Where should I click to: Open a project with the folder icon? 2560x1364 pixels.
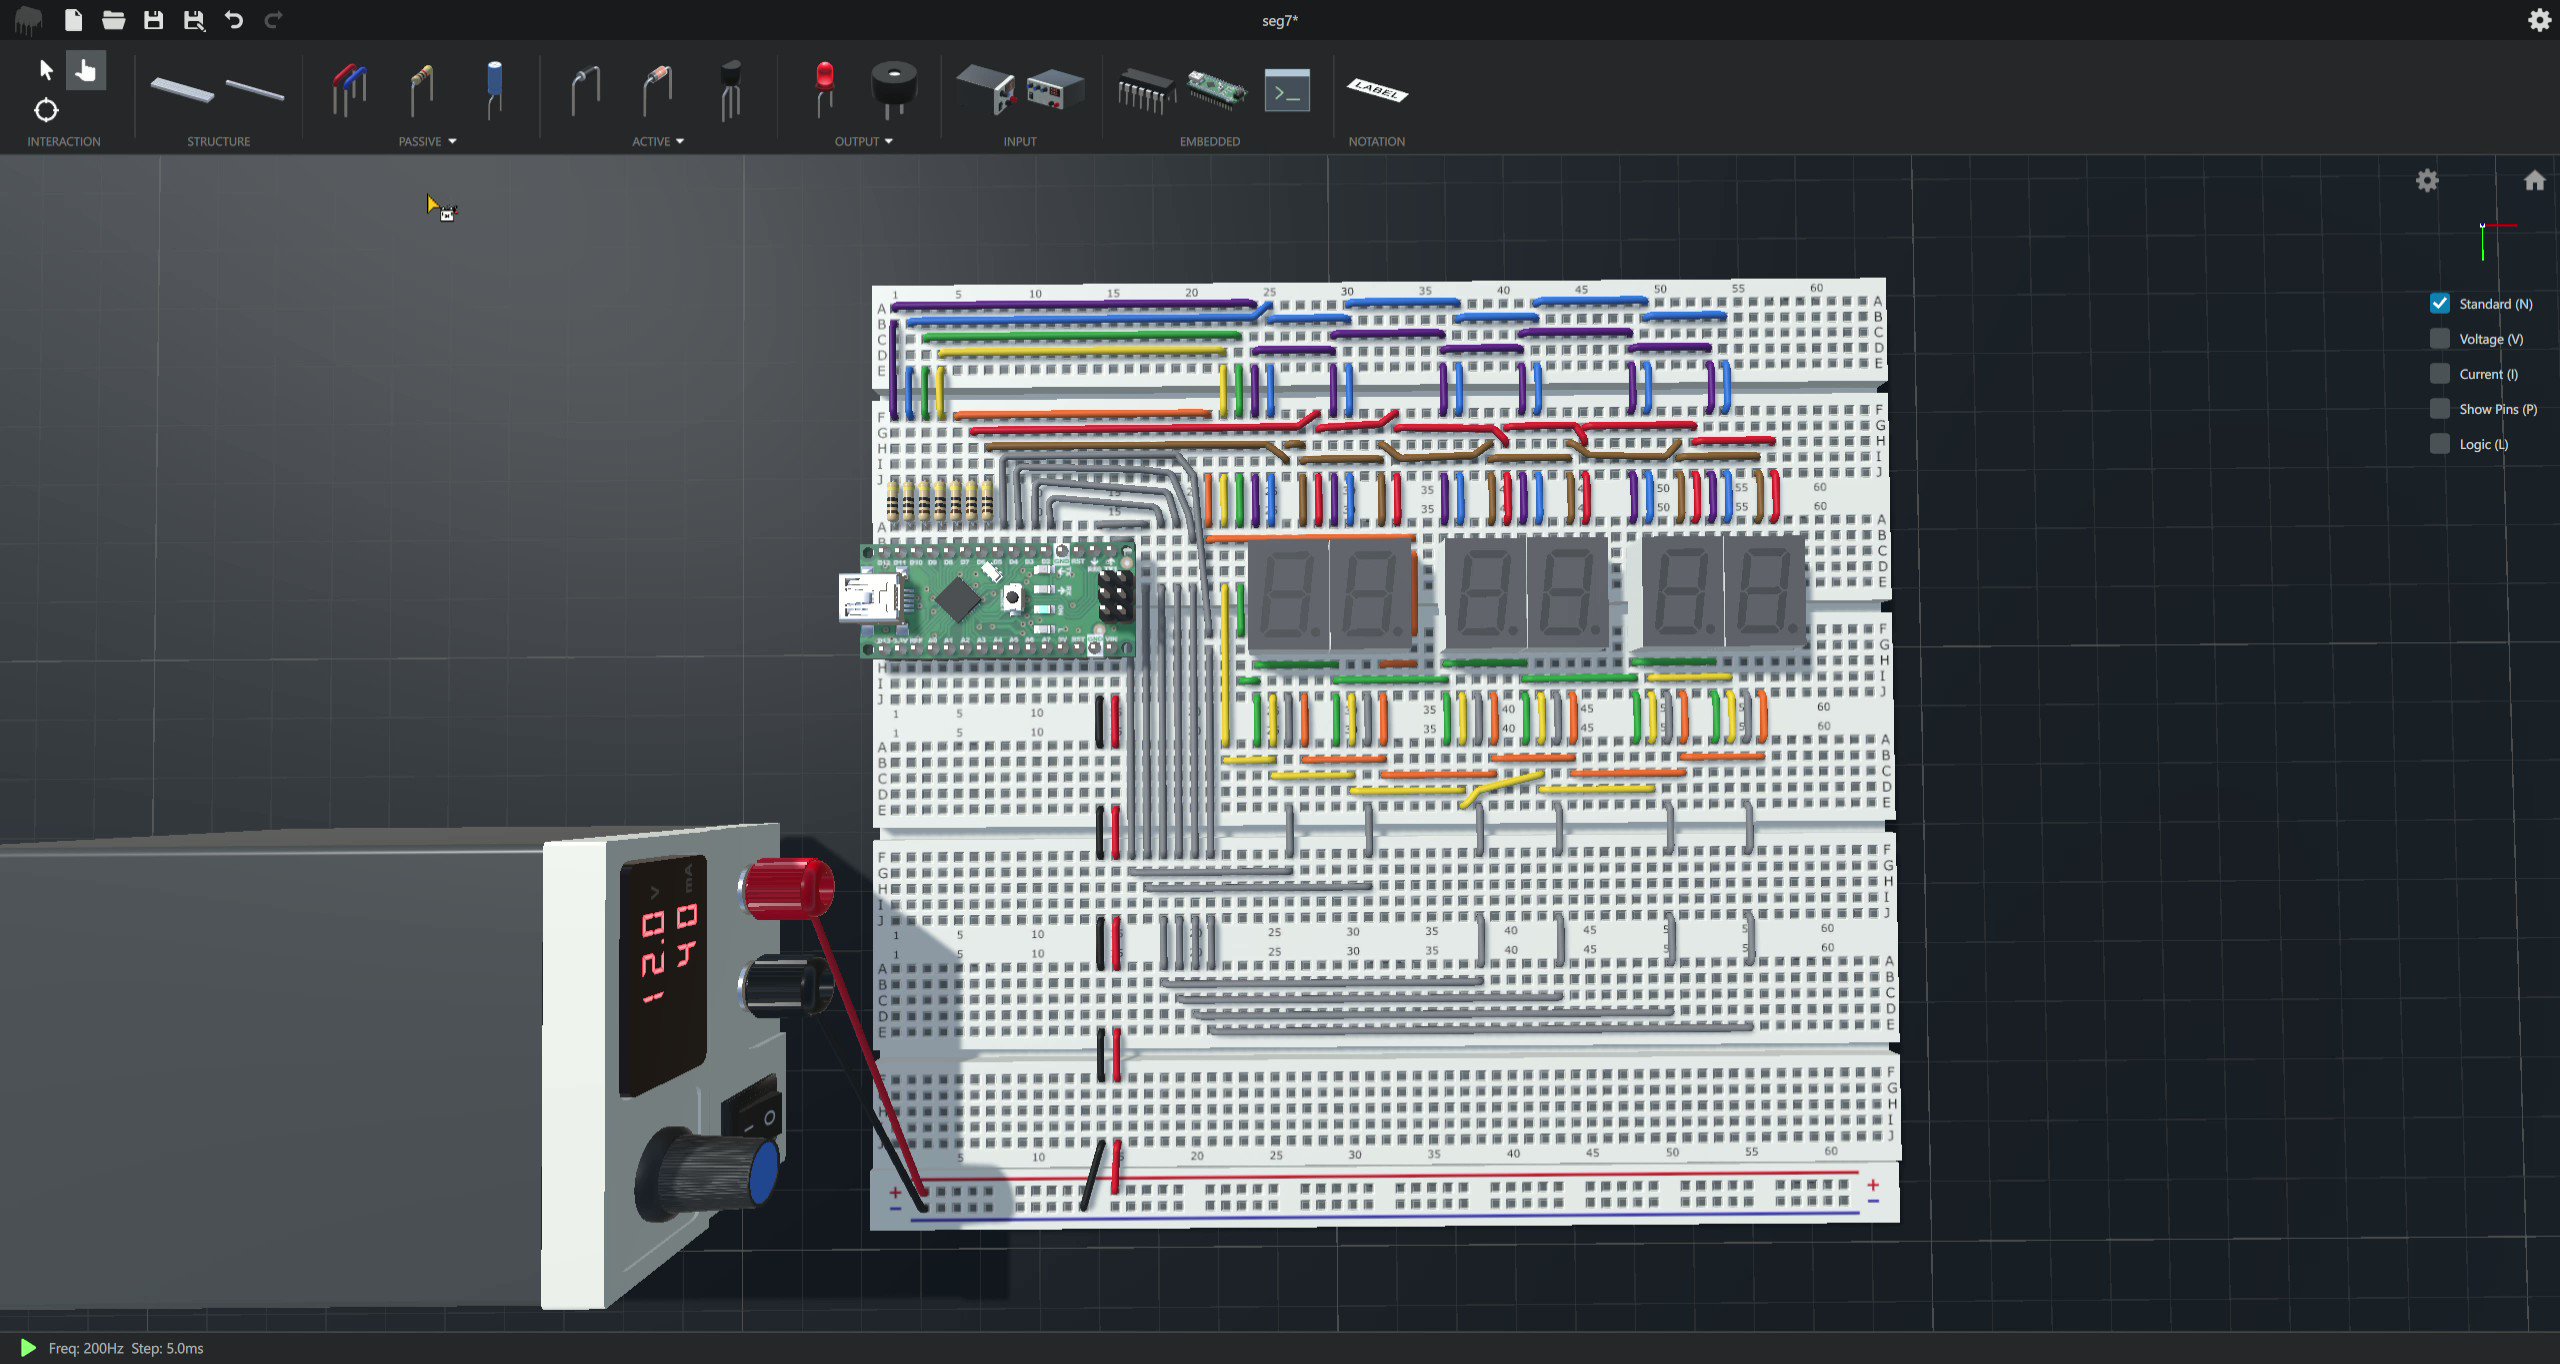point(113,20)
